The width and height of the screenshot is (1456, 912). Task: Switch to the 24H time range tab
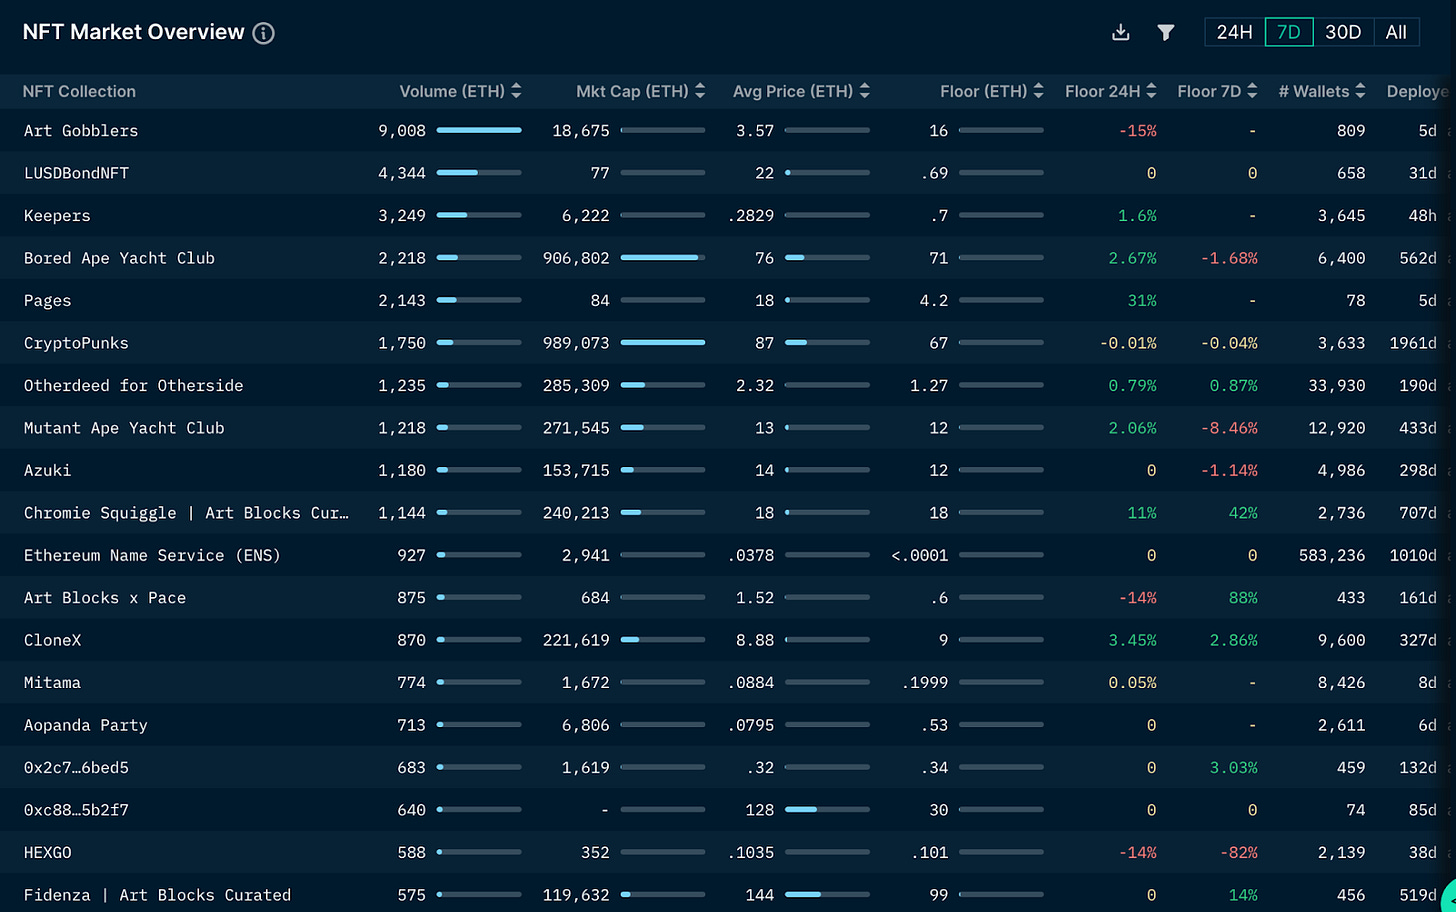tap(1234, 32)
